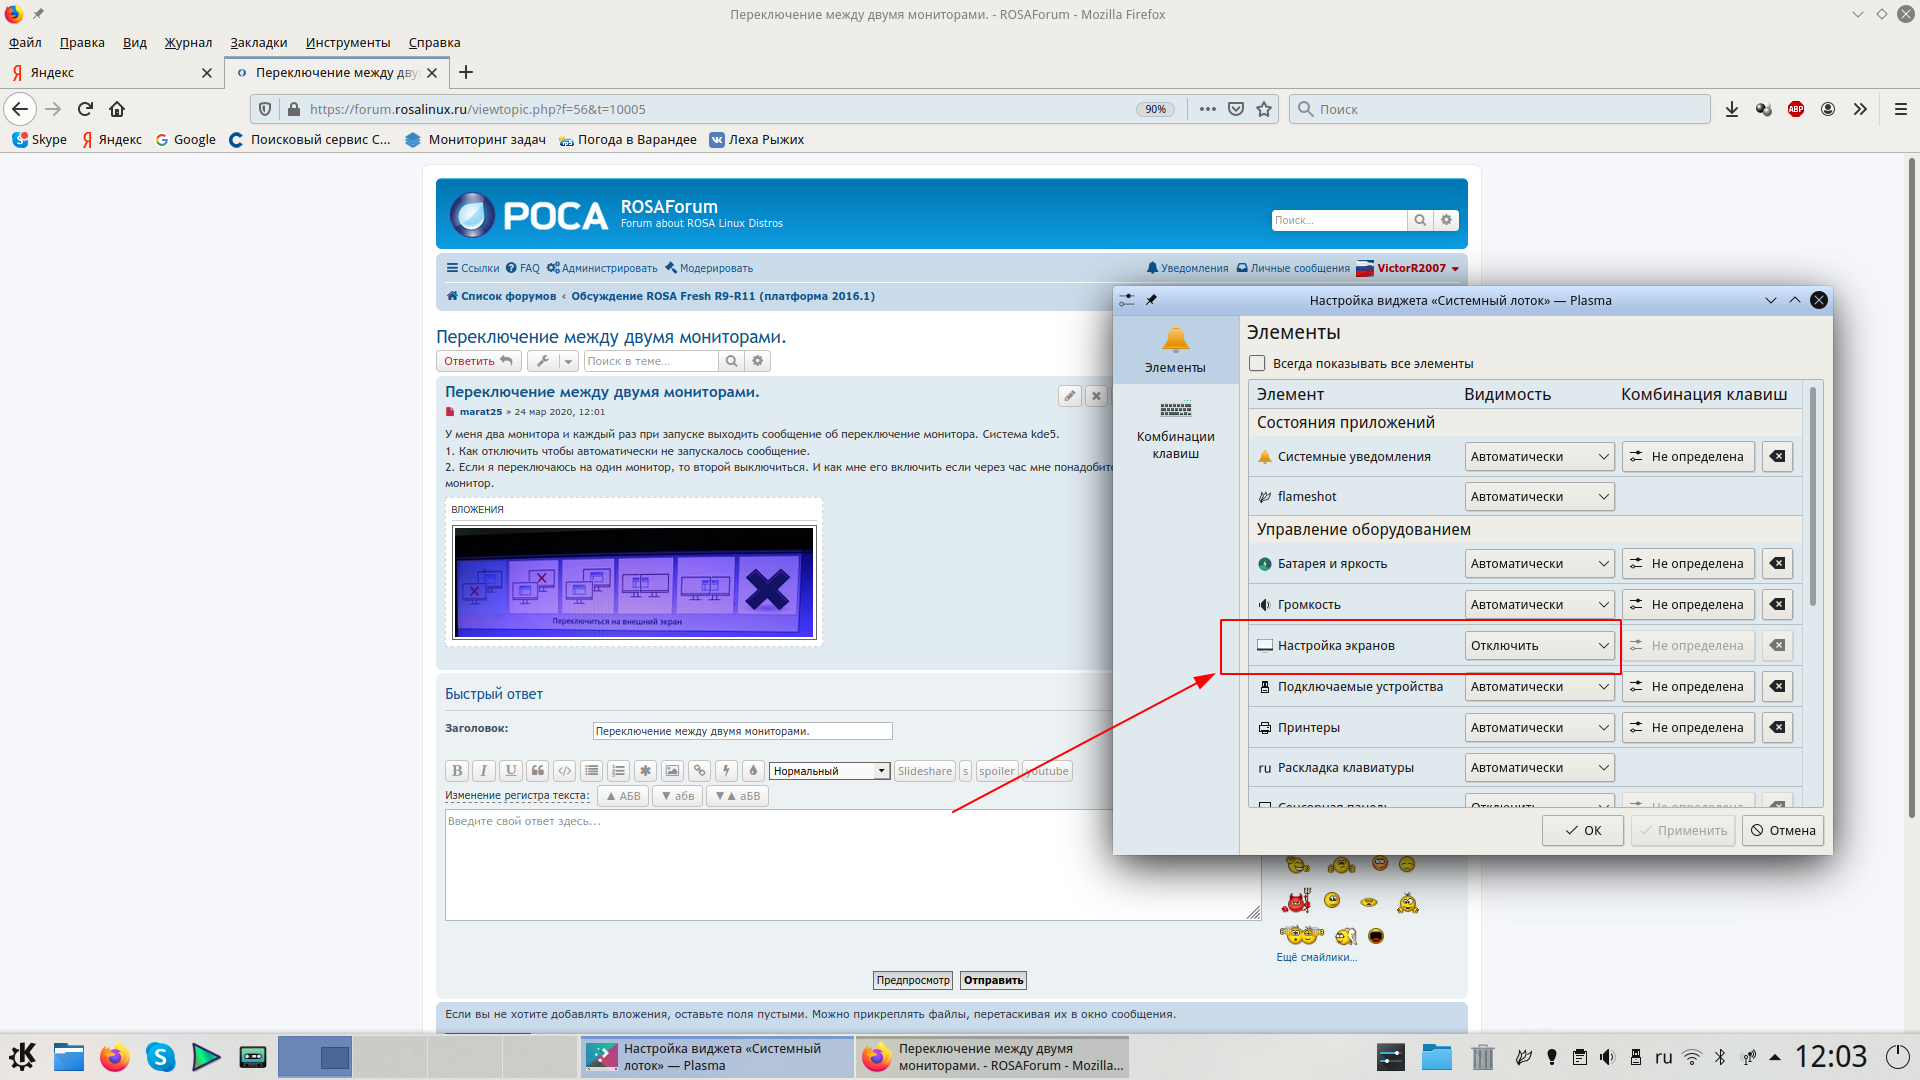Click the Firefox home icon
Screen dimensions: 1920x1080
(117, 109)
